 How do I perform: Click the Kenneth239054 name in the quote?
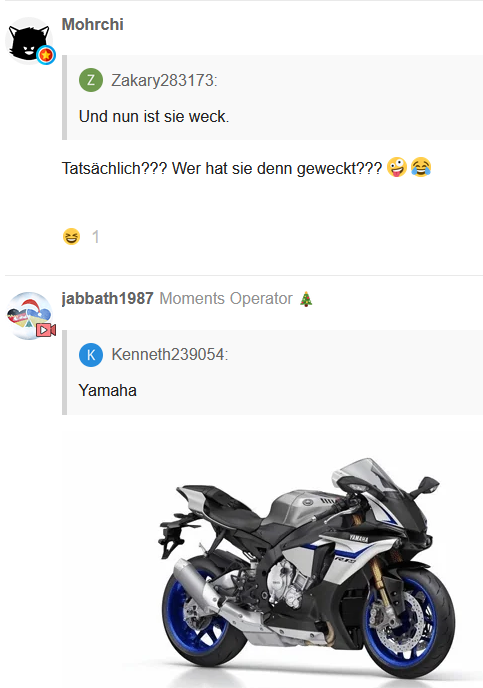click(170, 355)
